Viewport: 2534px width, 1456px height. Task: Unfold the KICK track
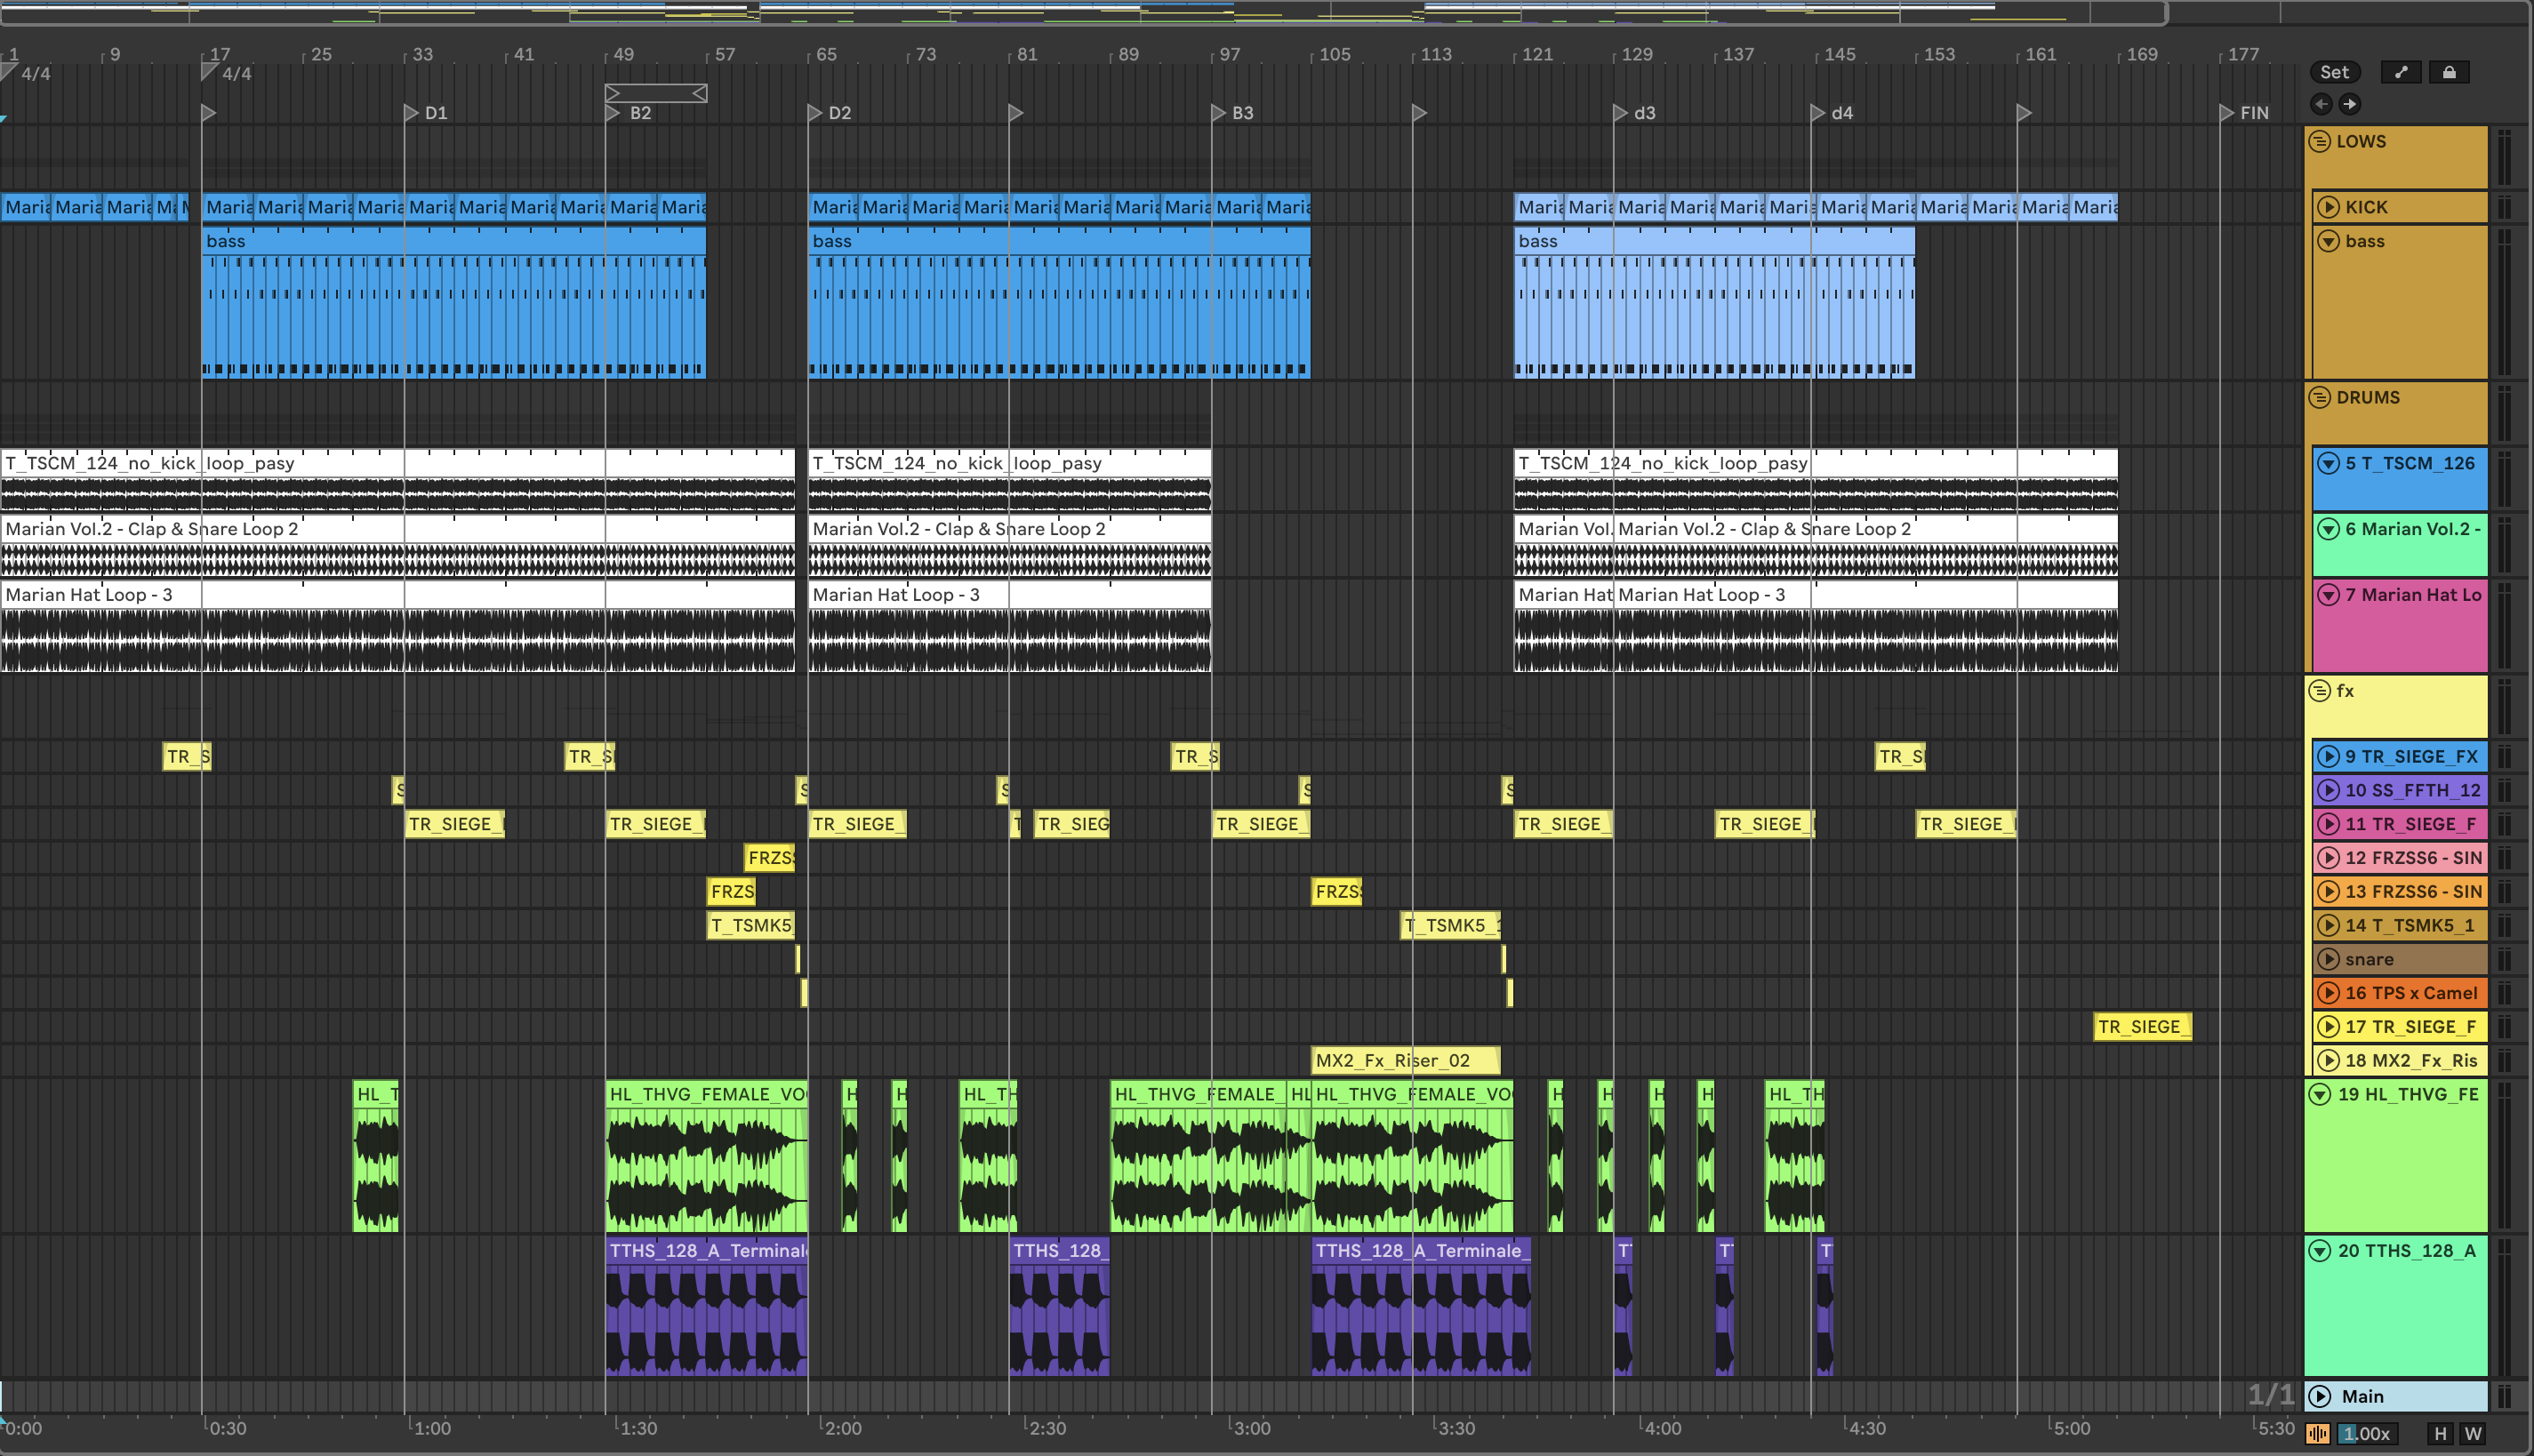(2328, 207)
